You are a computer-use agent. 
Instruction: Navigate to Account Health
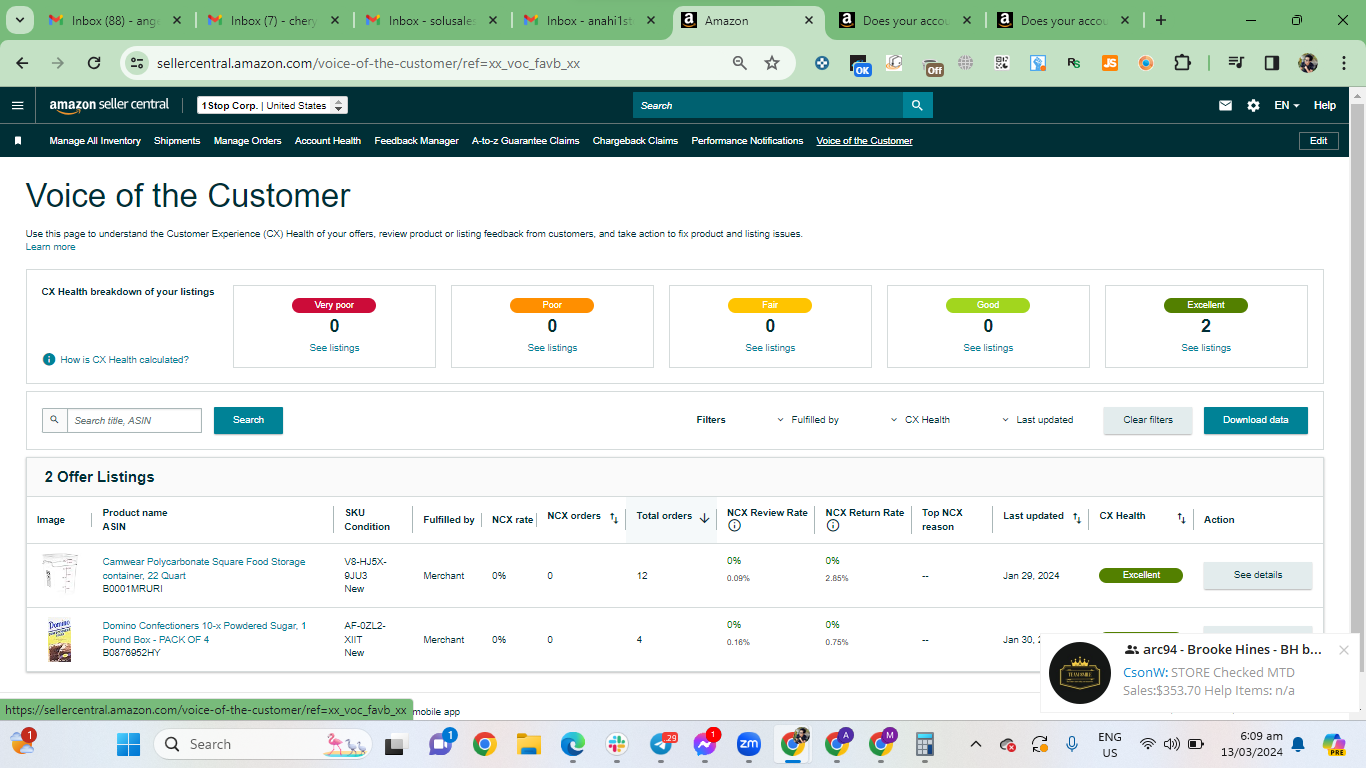pyautogui.click(x=328, y=141)
